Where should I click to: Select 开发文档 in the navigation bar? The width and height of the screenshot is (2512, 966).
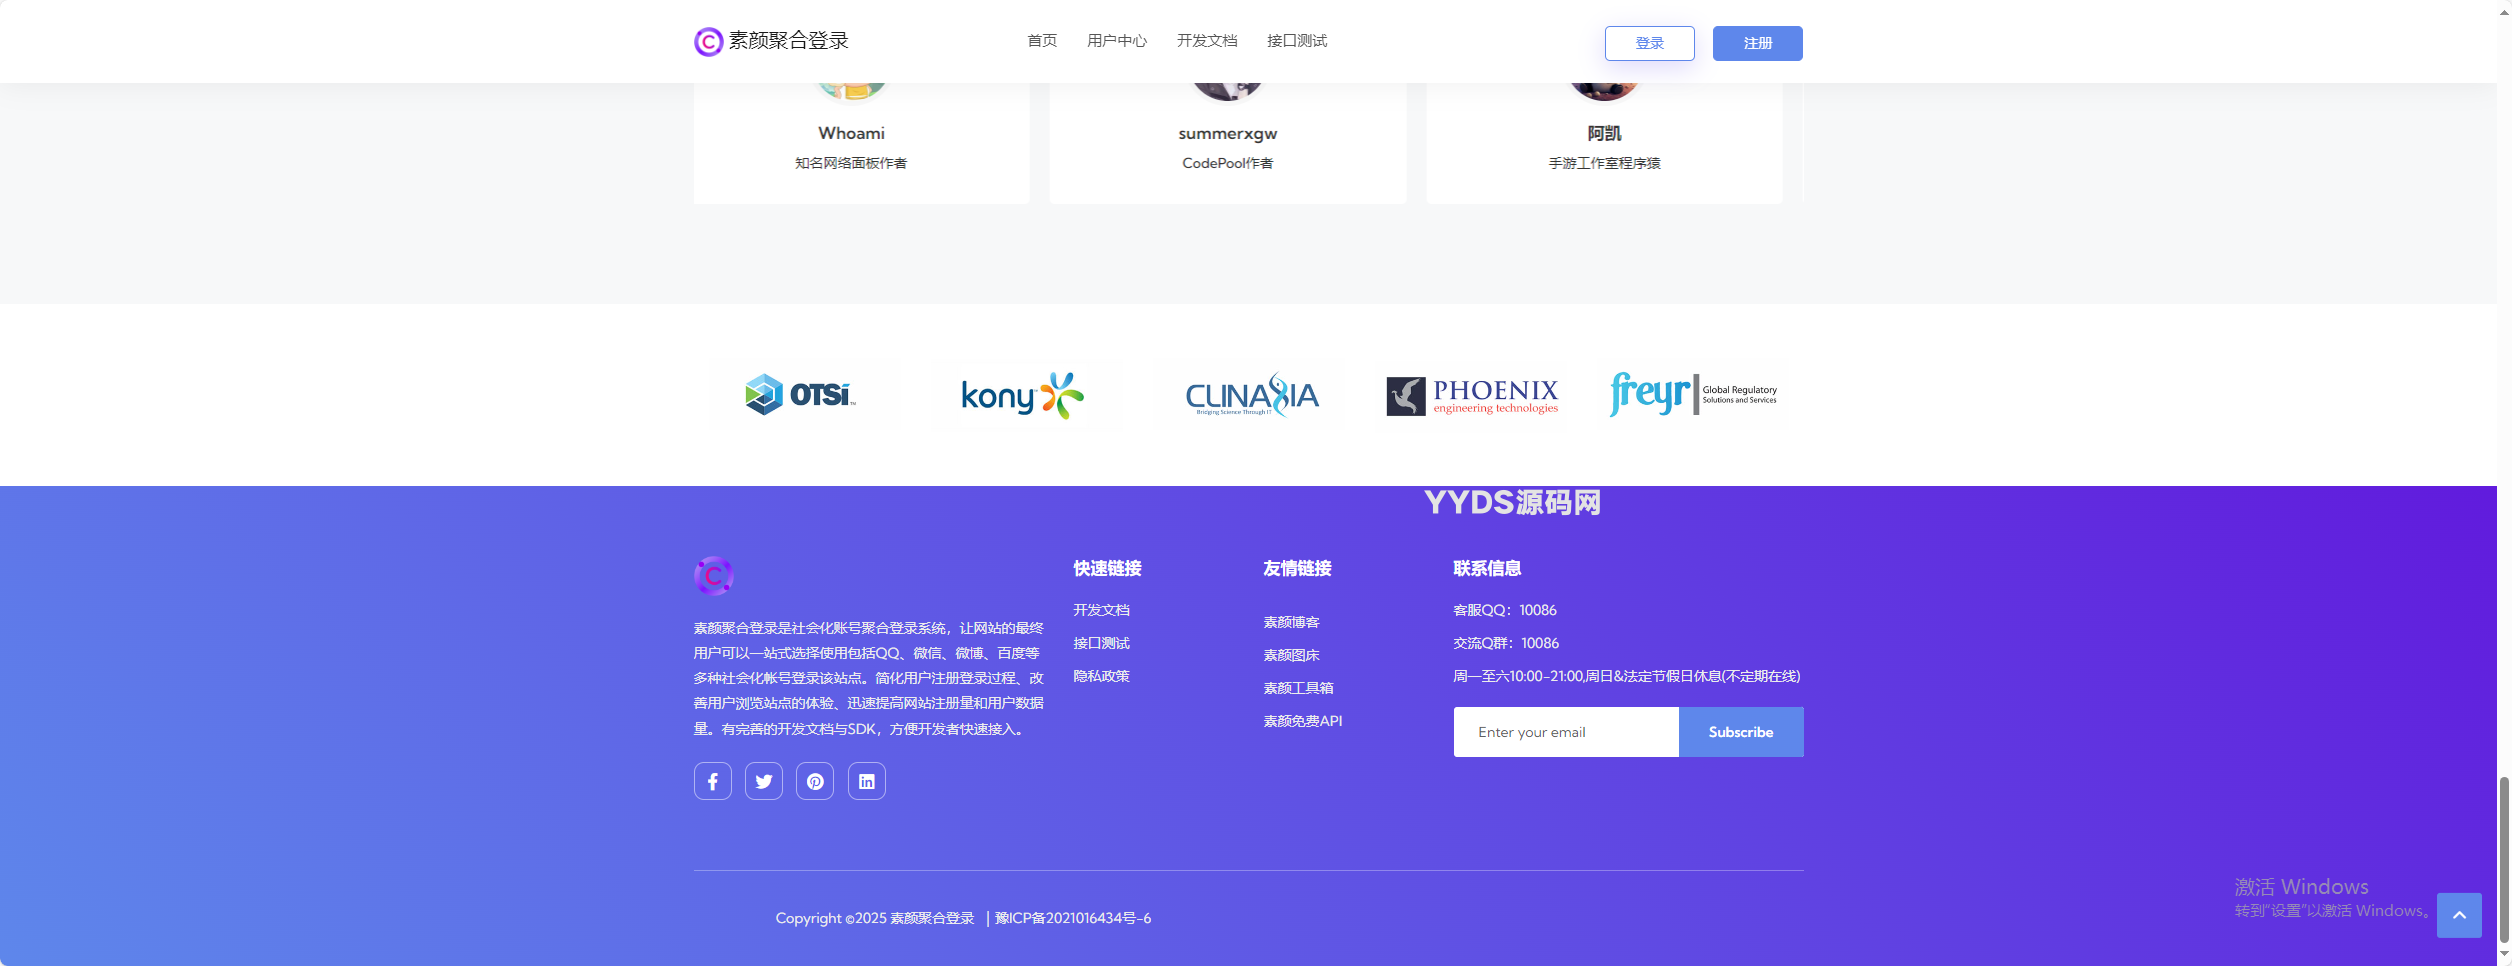(x=1207, y=41)
